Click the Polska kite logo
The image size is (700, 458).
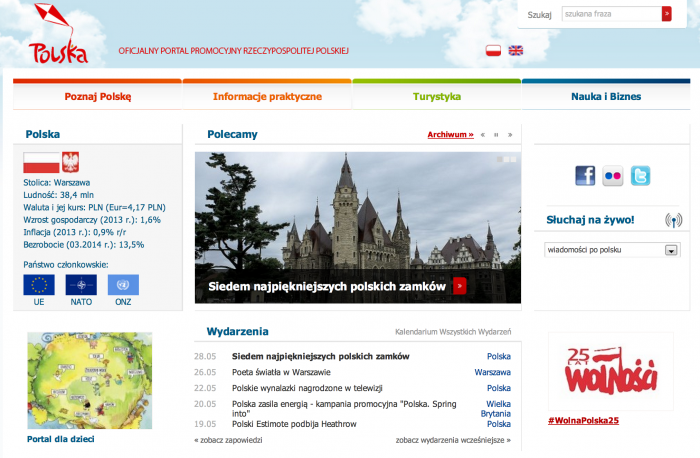(x=58, y=33)
